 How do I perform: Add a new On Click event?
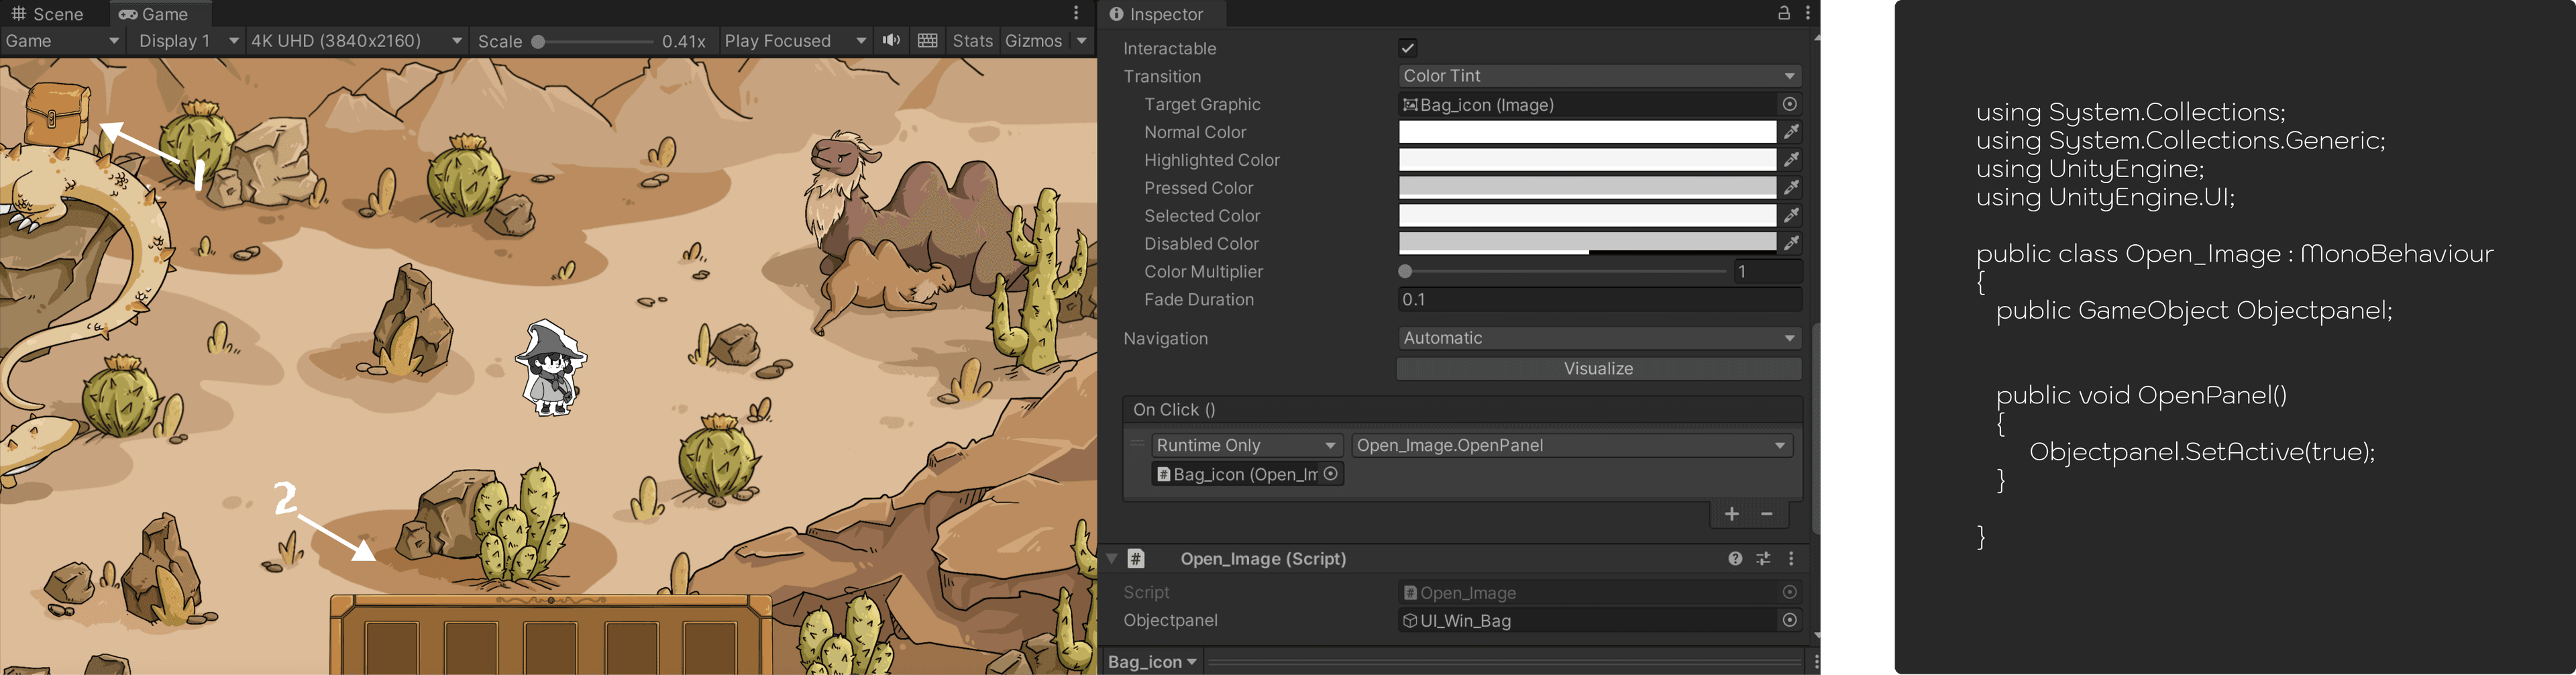(x=1732, y=514)
